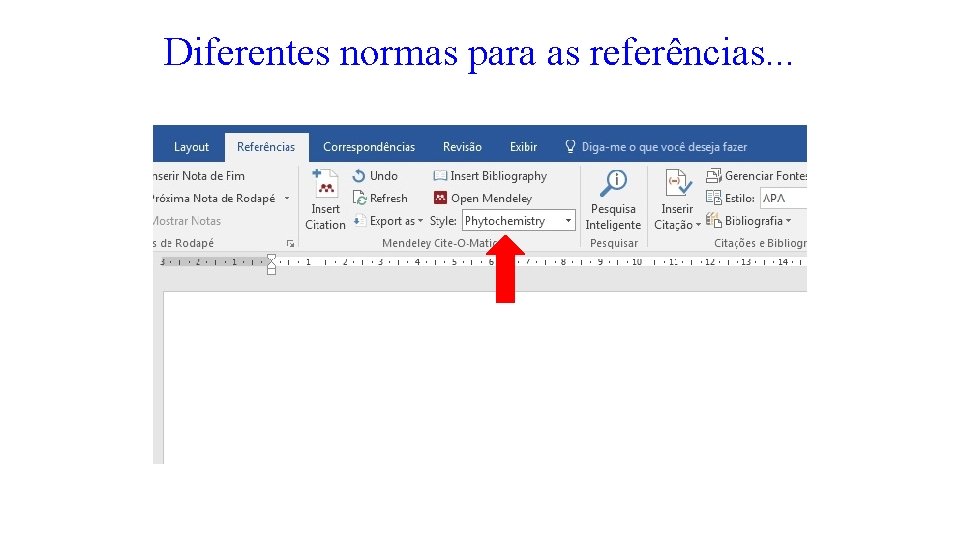960x540 pixels.
Task: Click the Bibliografia icon
Action: [714, 220]
